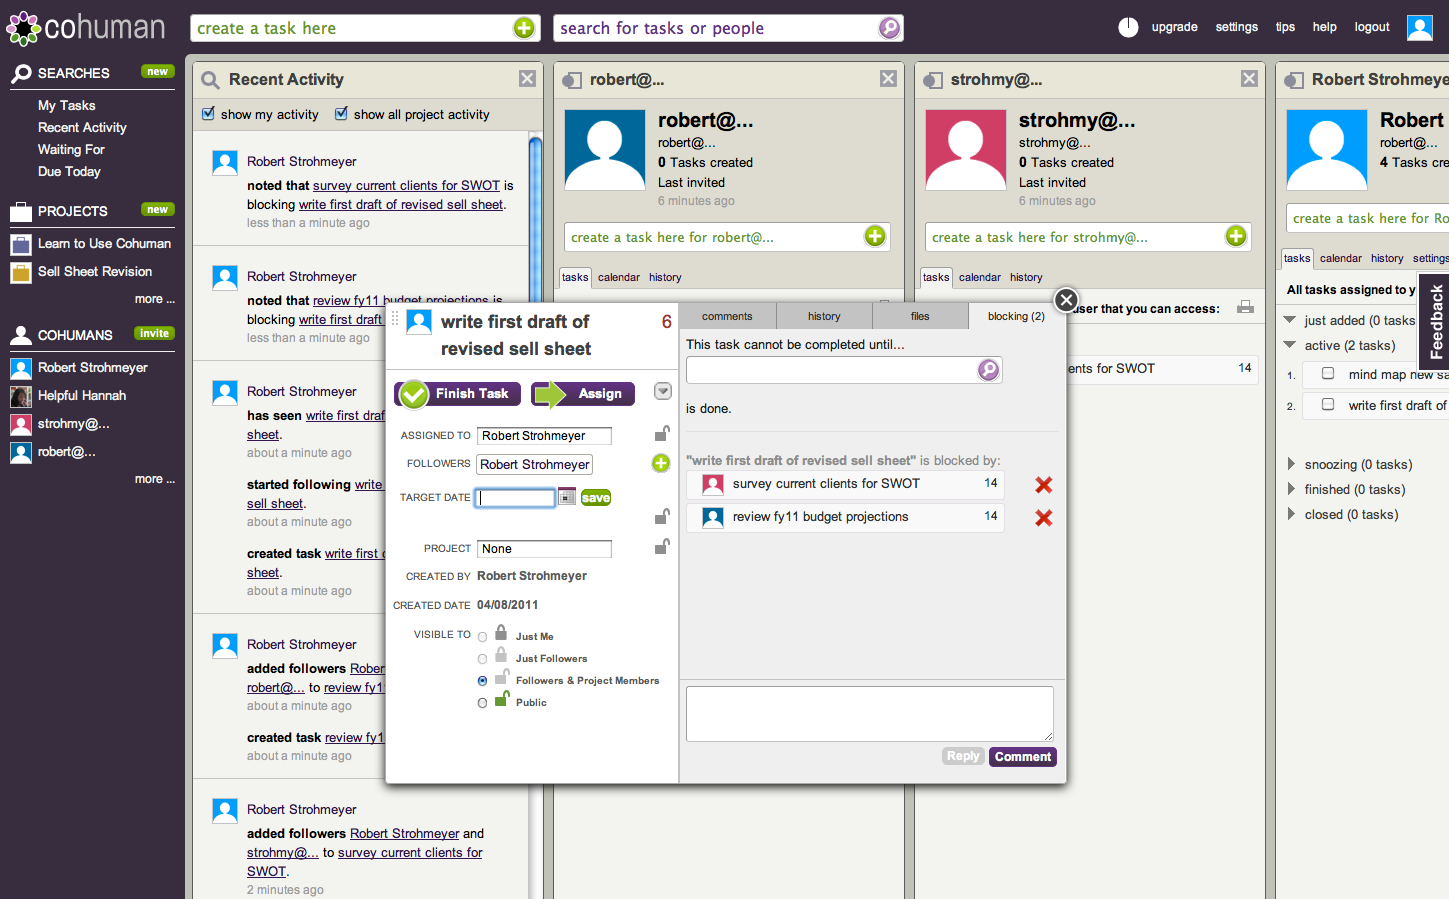Click the Assign button

click(583, 394)
